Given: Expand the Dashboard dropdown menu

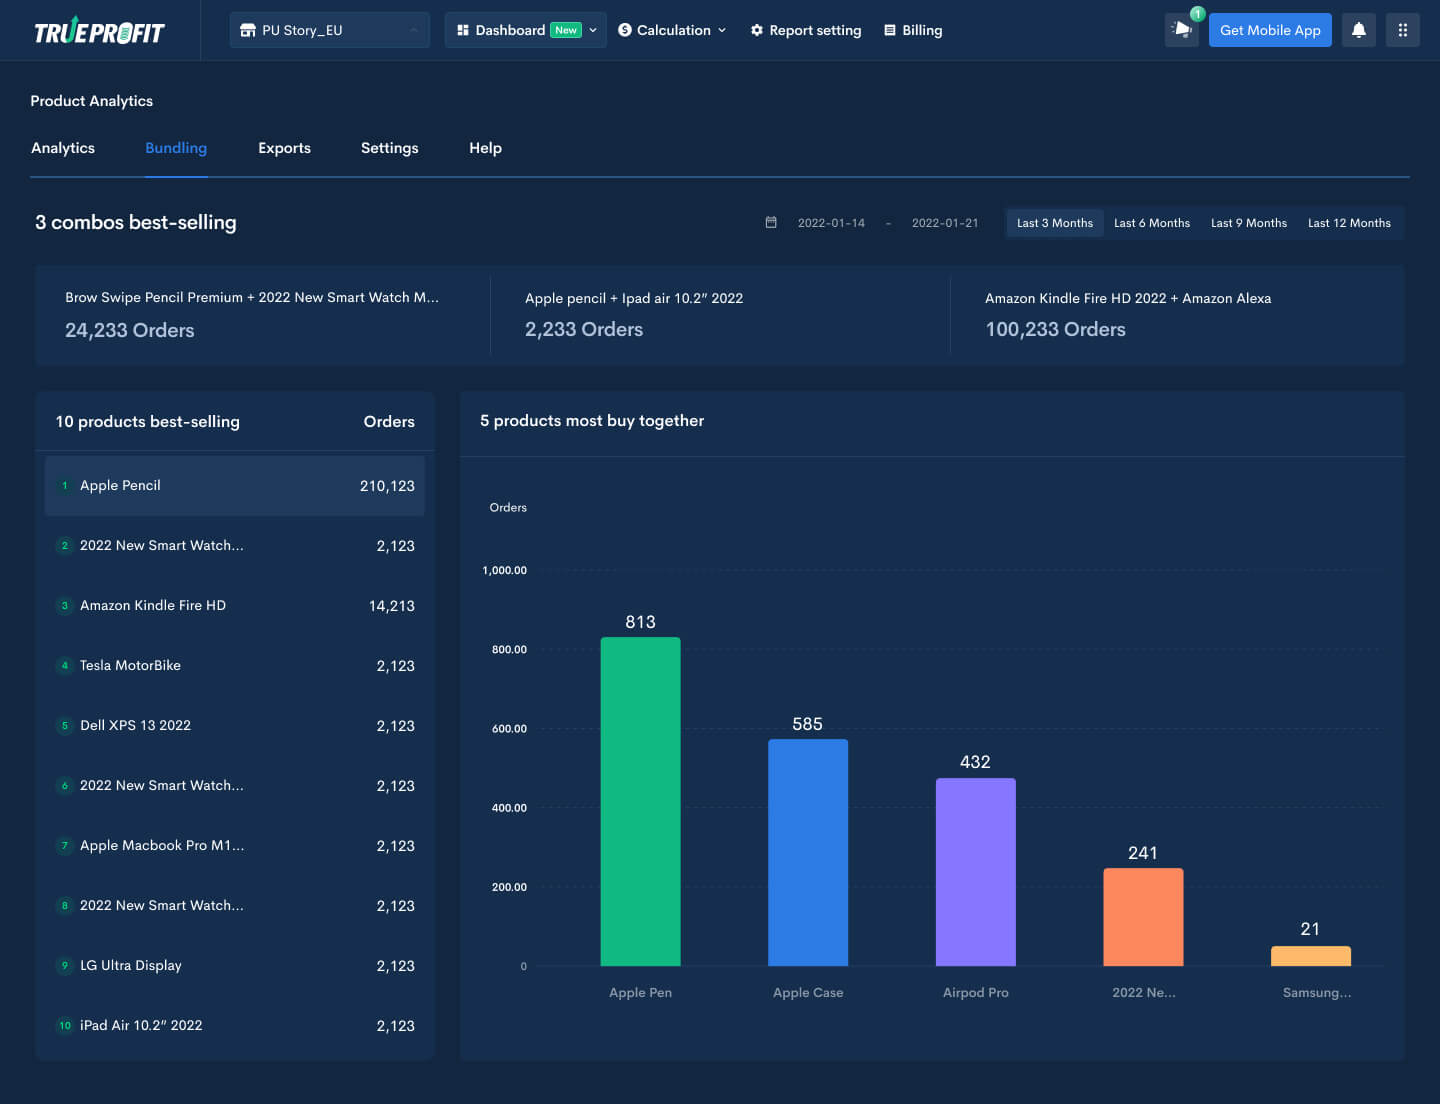Looking at the screenshot, I should click(x=590, y=30).
